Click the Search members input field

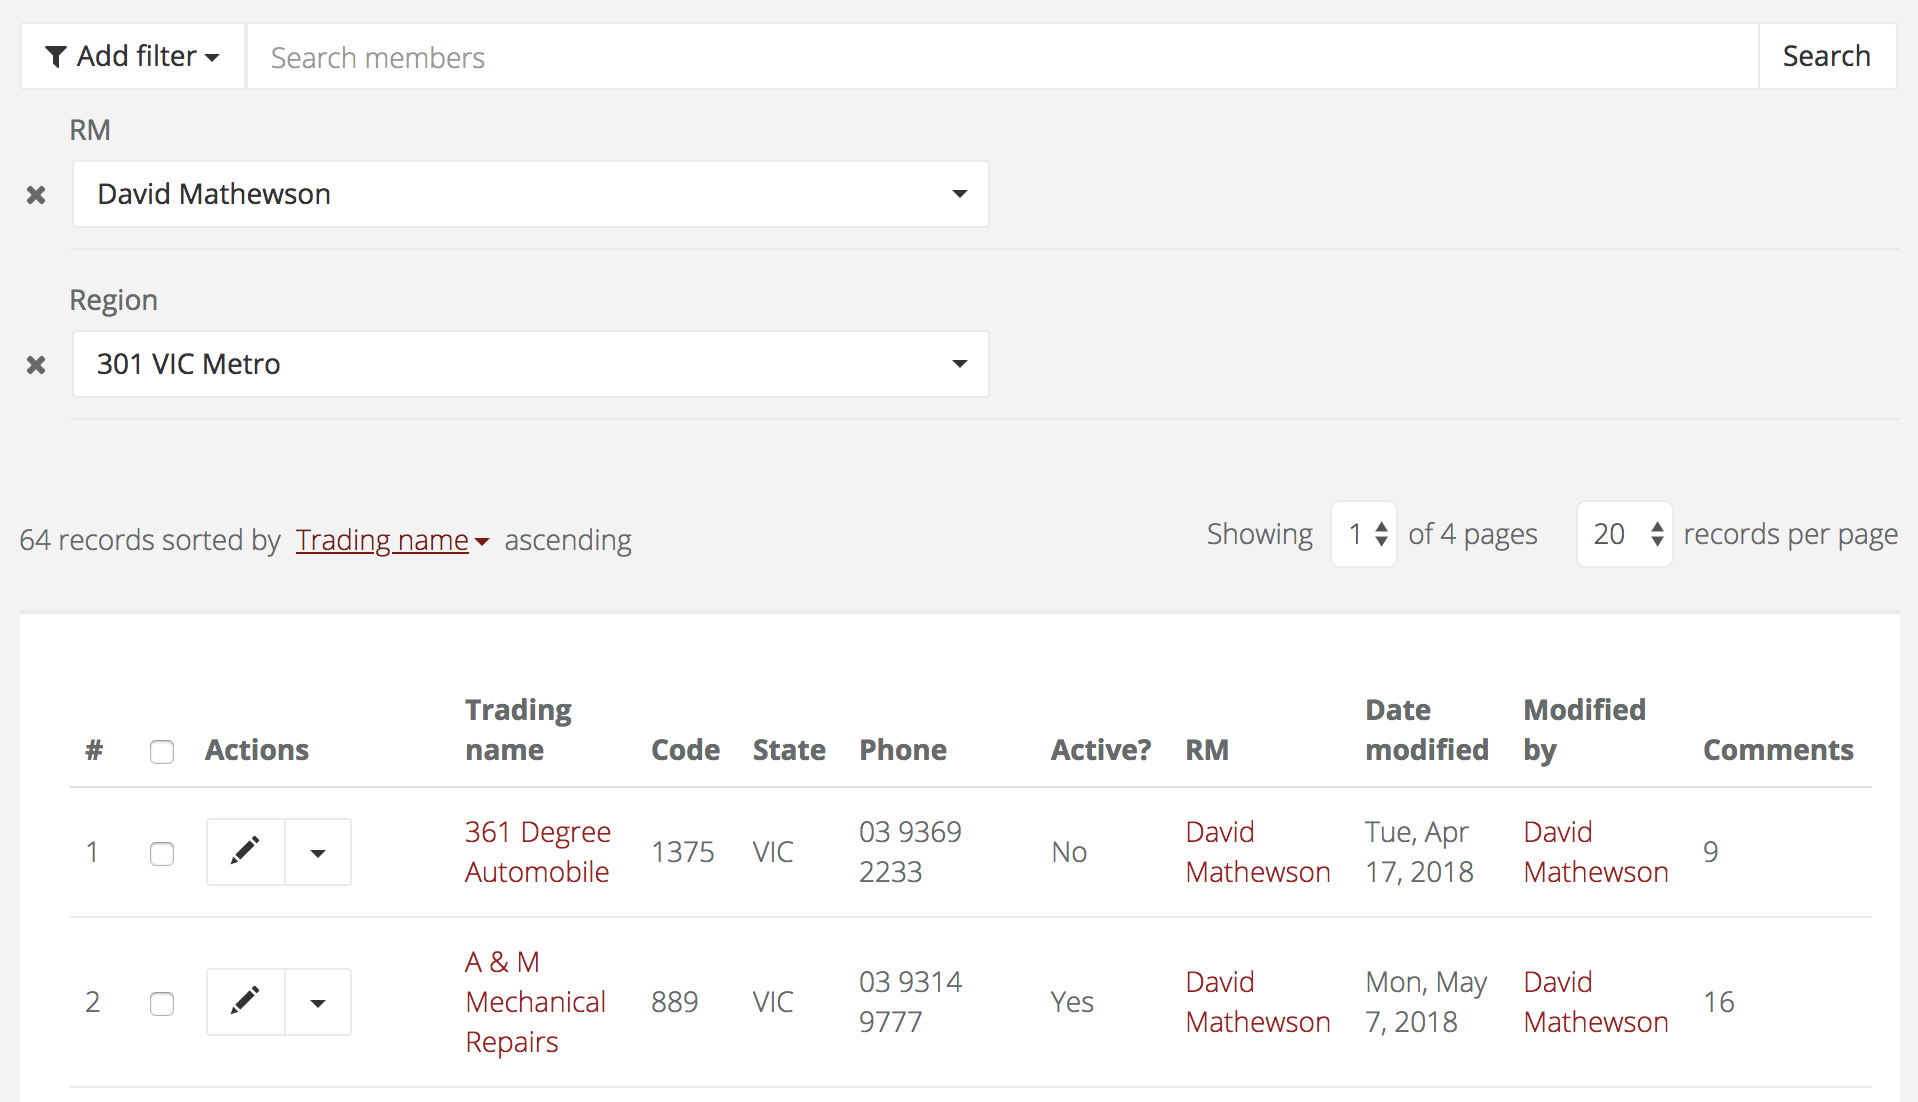tap(1002, 57)
